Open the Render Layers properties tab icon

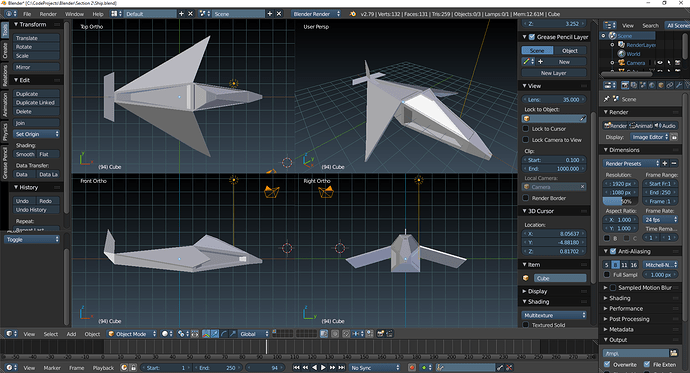(634, 85)
